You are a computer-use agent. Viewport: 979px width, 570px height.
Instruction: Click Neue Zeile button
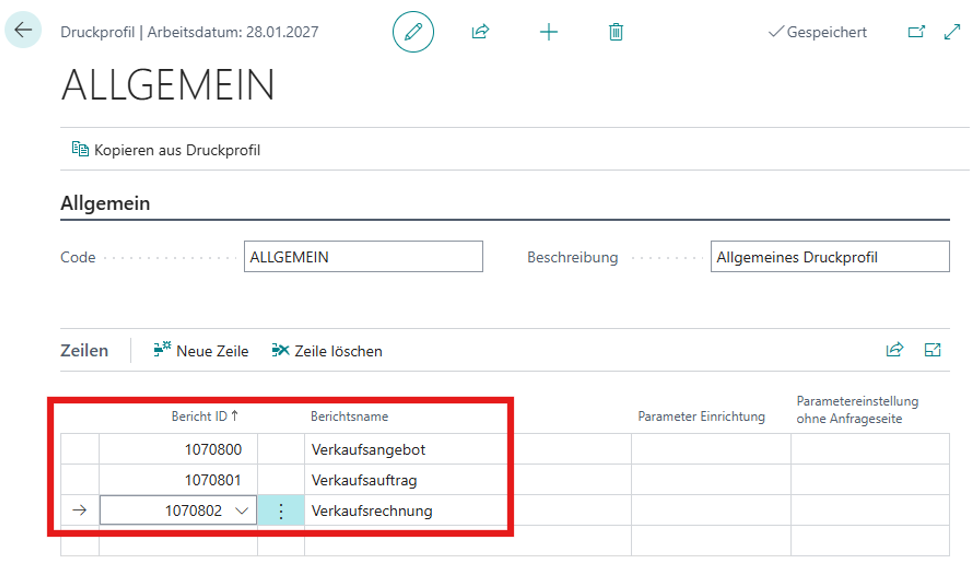coord(201,351)
